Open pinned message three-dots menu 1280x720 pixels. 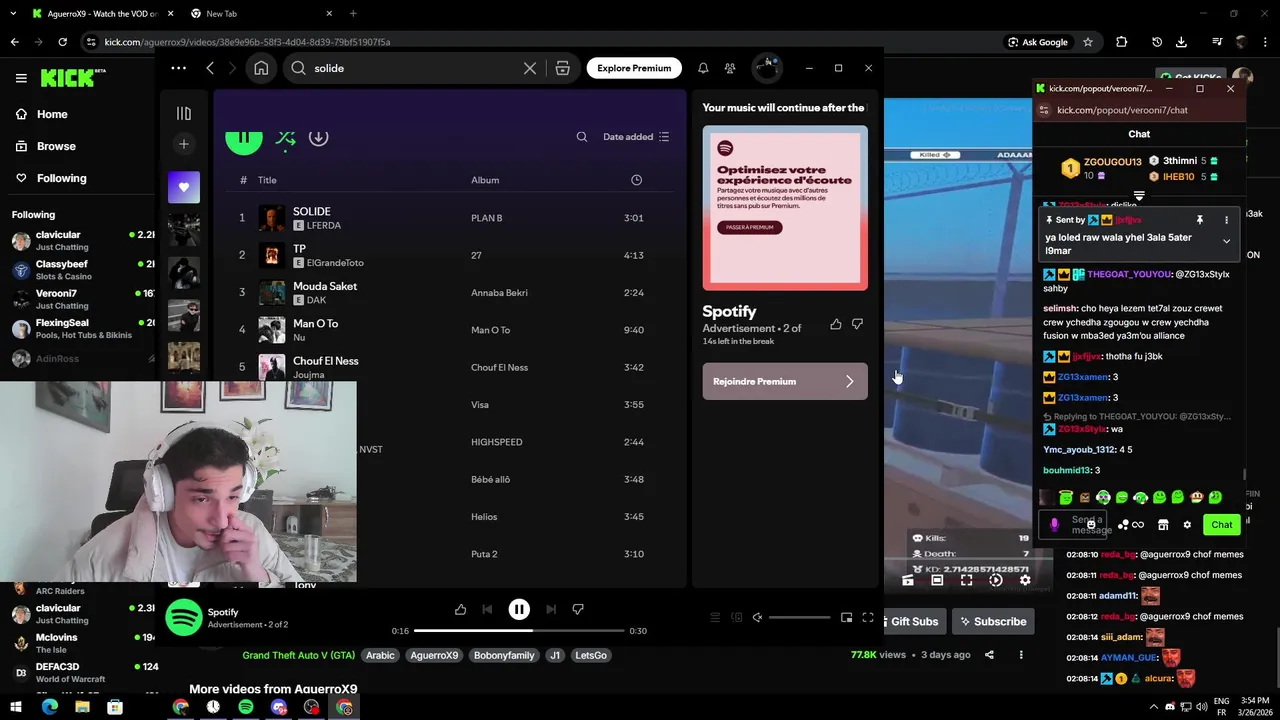(1226, 219)
